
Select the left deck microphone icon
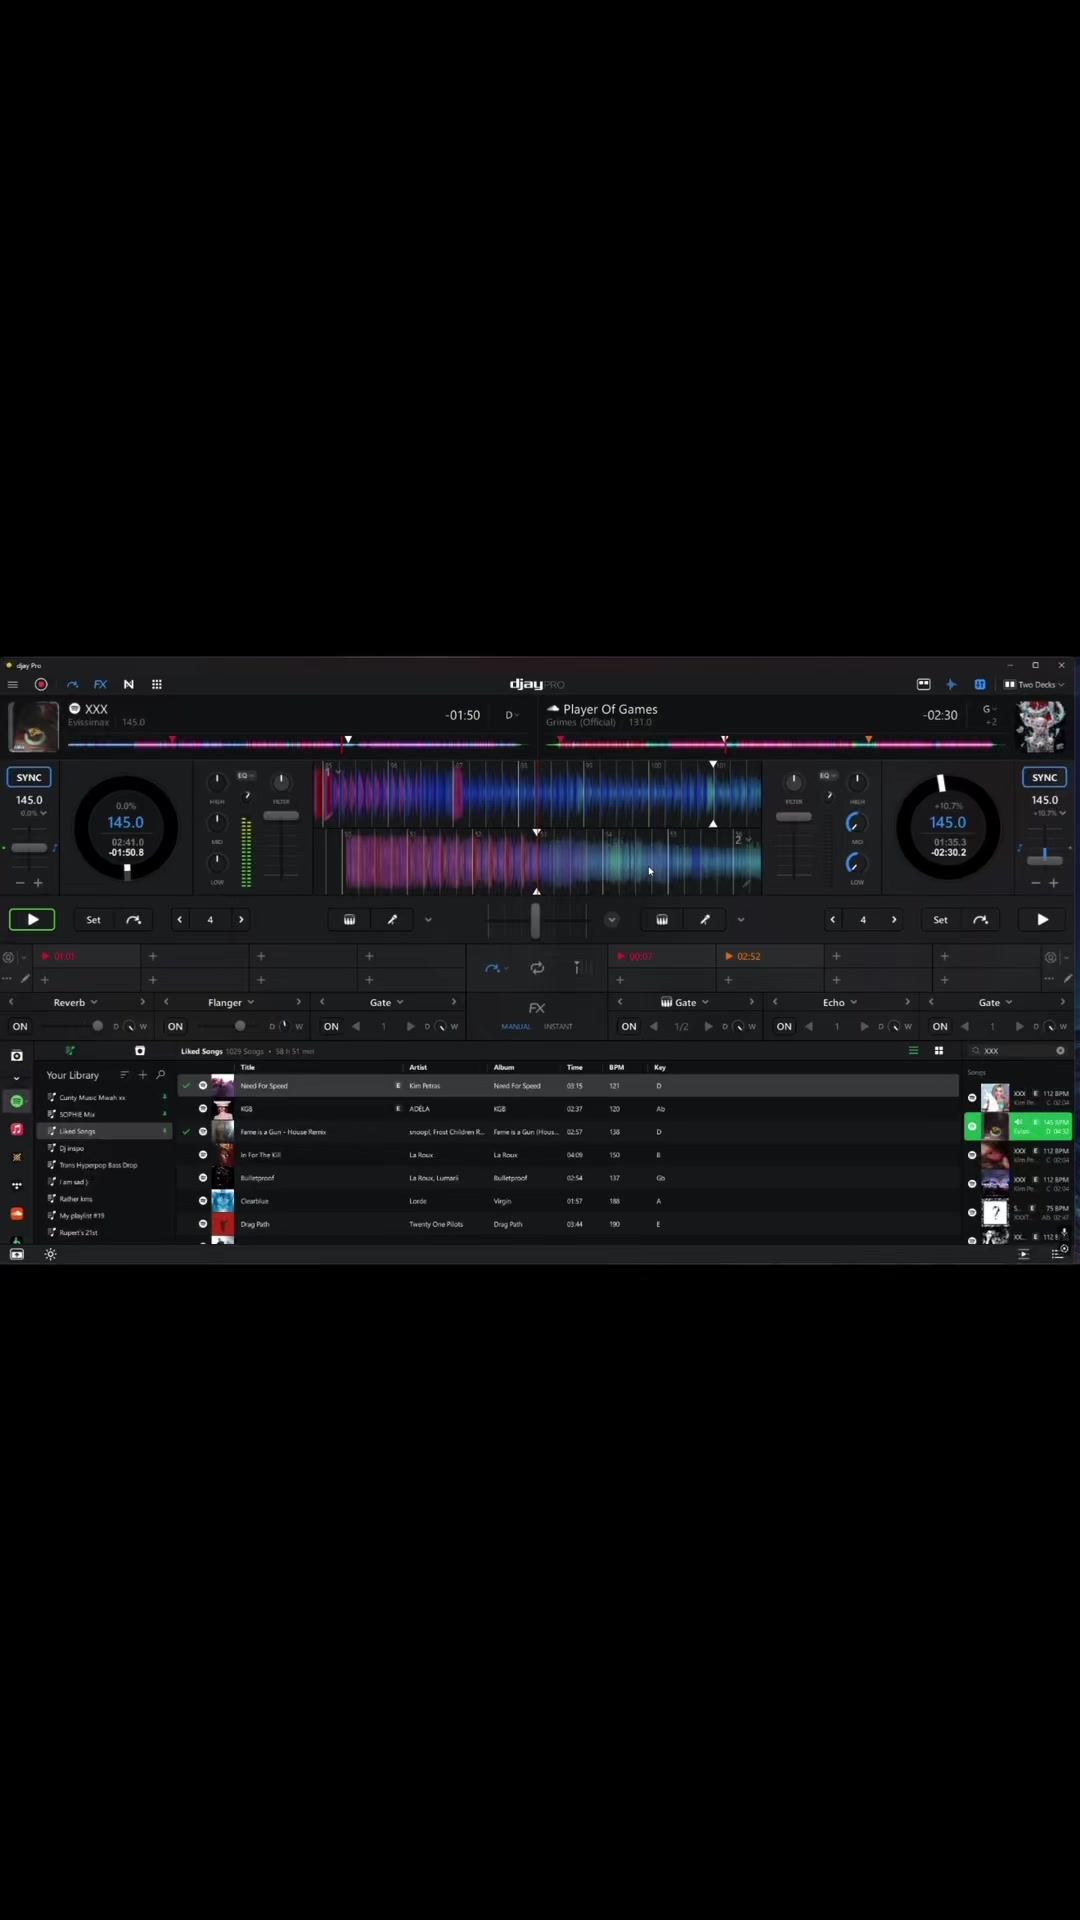click(x=392, y=920)
